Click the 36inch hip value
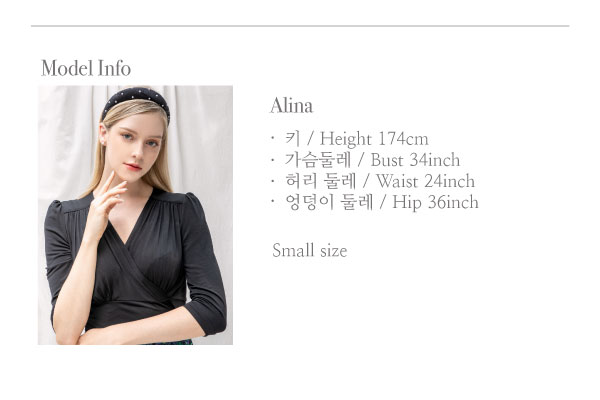 [x=453, y=202]
